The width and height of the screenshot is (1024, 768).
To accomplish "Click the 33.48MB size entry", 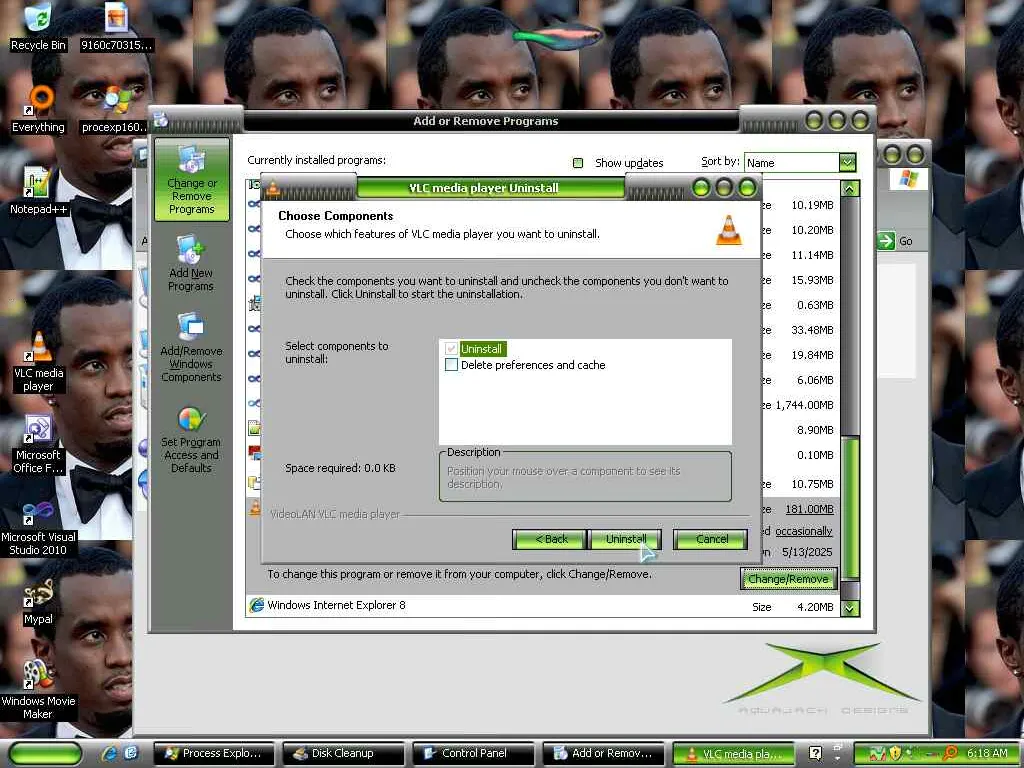I will [812, 330].
